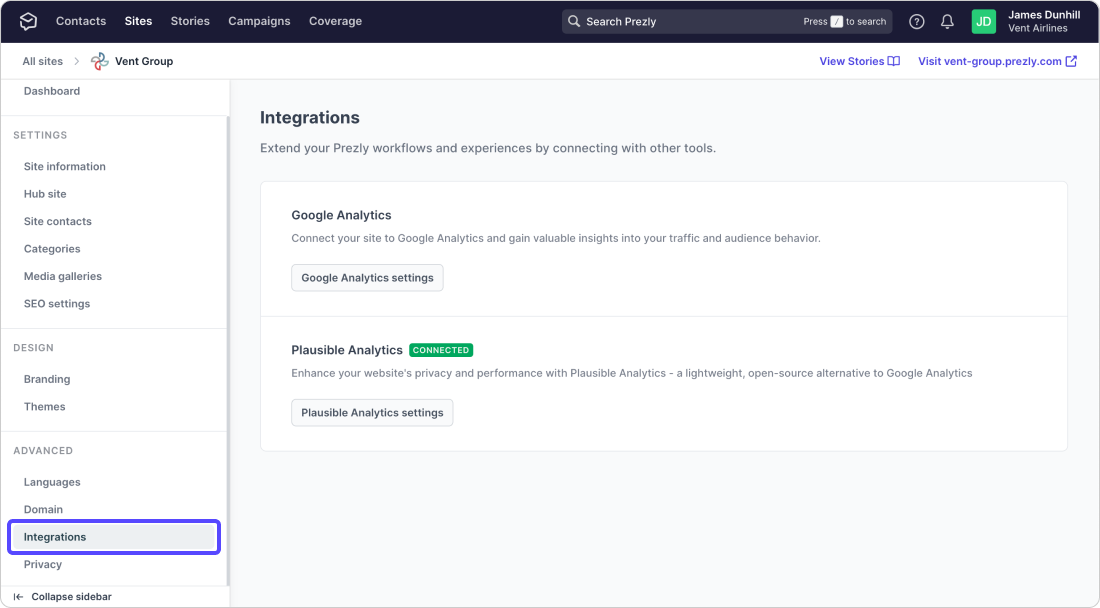
Task: Select Site information in the sidebar
Action: [x=65, y=166]
